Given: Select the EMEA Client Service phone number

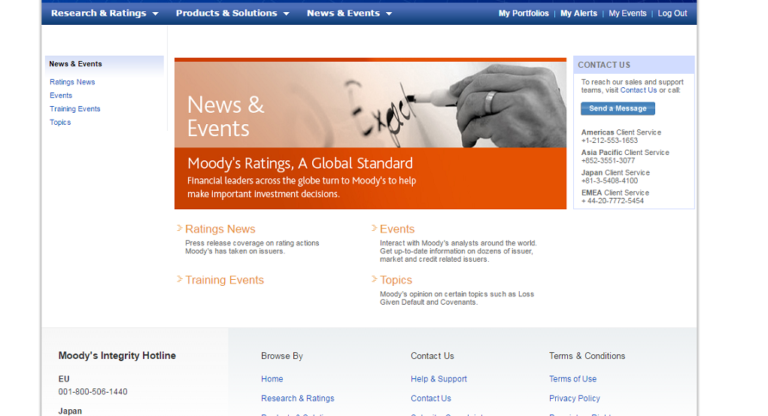Looking at the screenshot, I should pyautogui.click(x=612, y=201).
